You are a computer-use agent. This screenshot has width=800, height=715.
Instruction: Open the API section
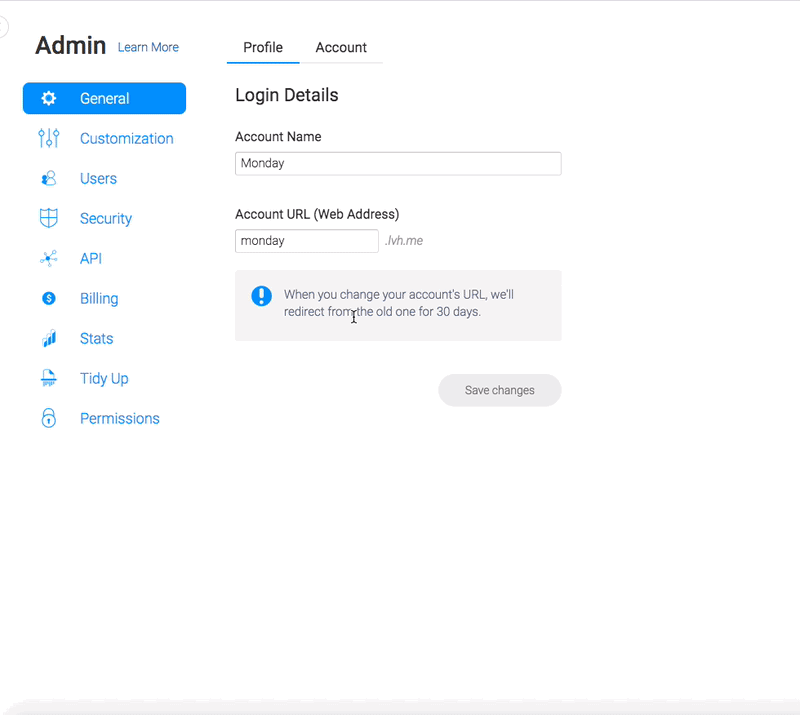(x=91, y=258)
